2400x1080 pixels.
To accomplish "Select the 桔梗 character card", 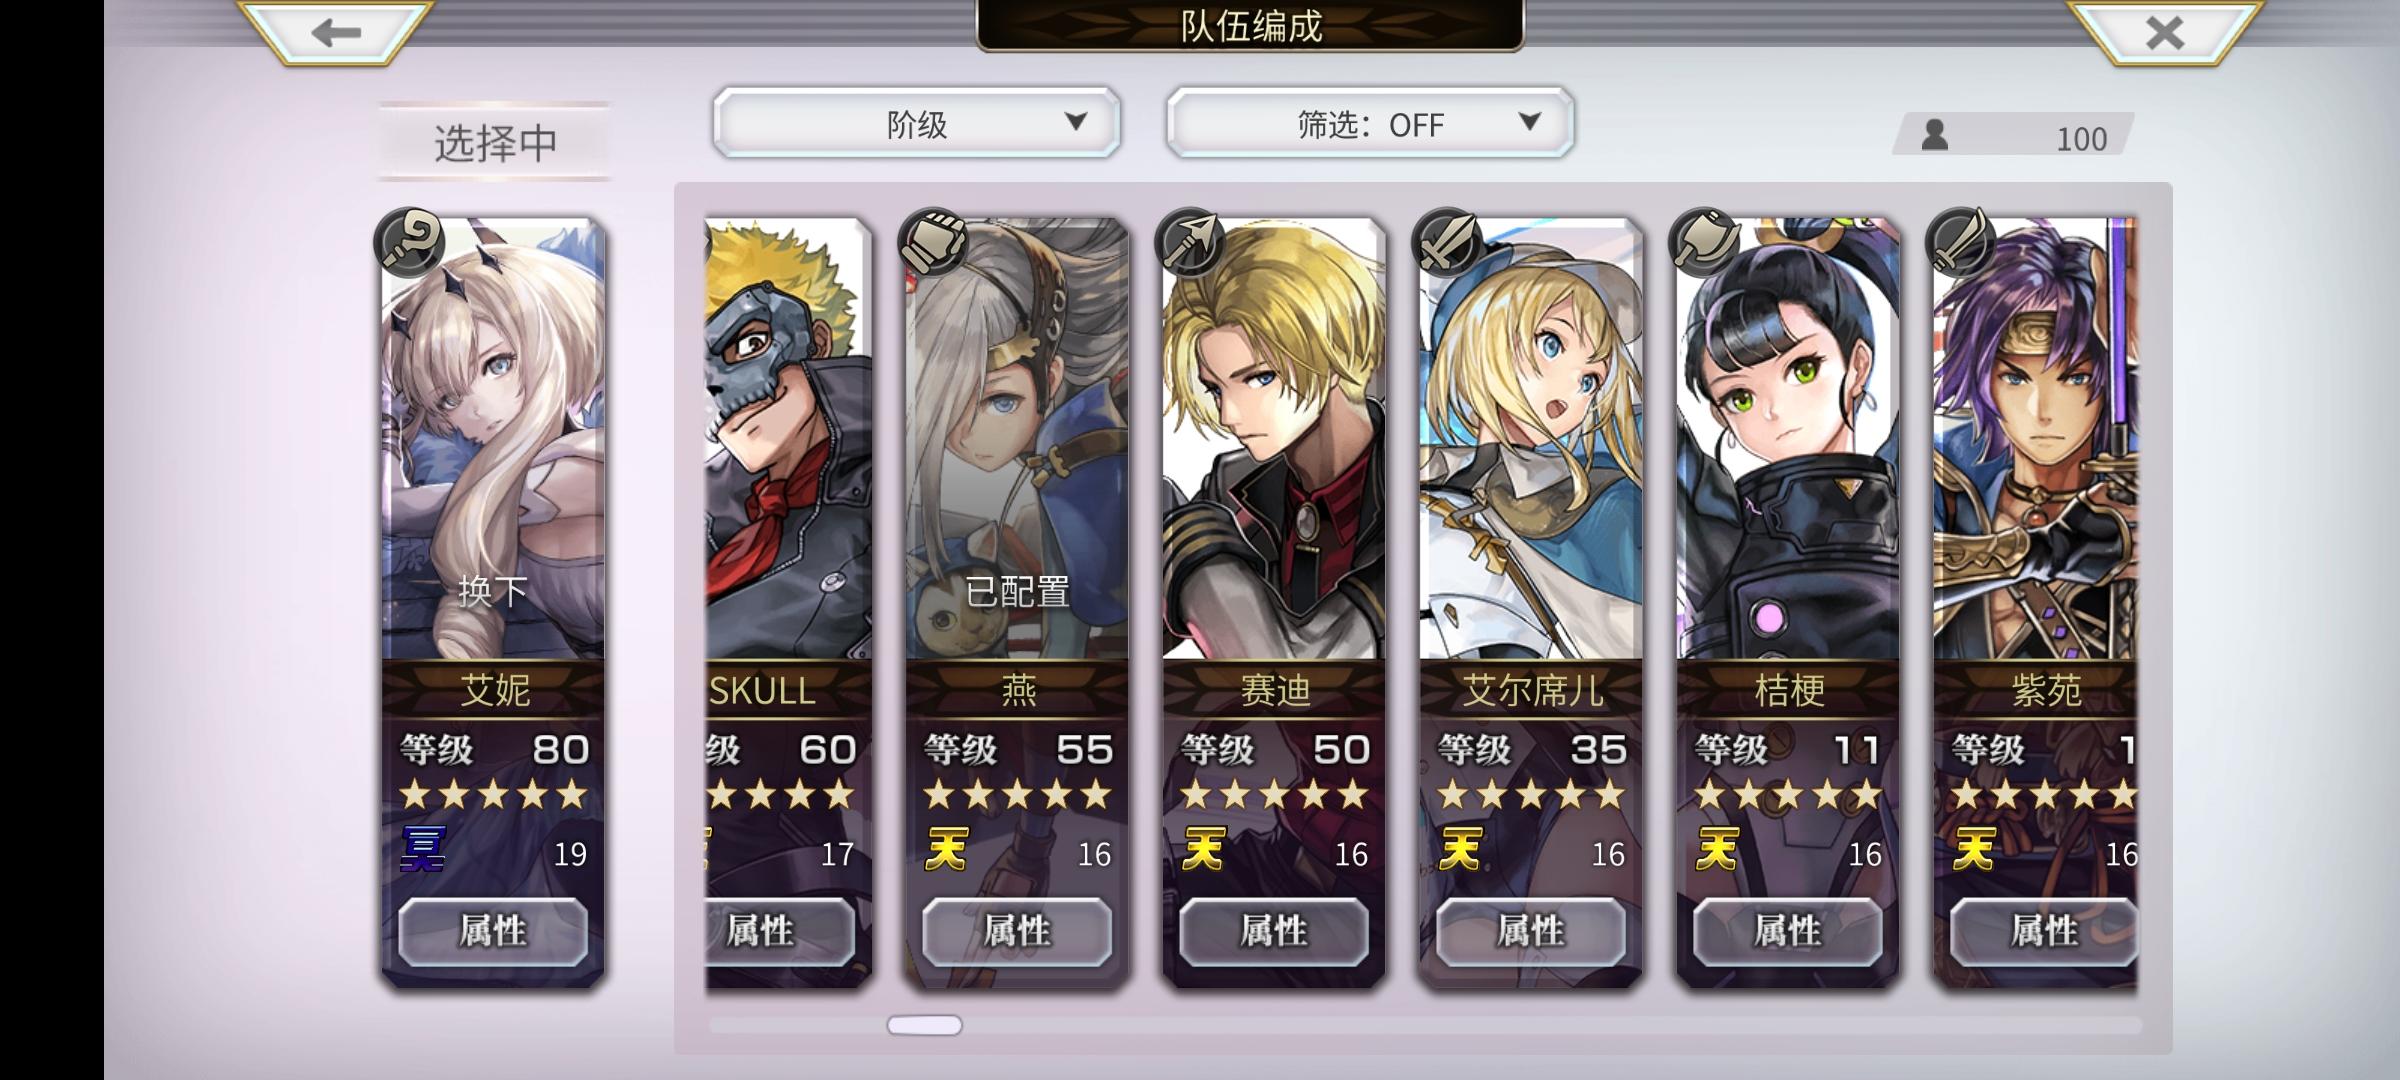I will point(1788,600).
